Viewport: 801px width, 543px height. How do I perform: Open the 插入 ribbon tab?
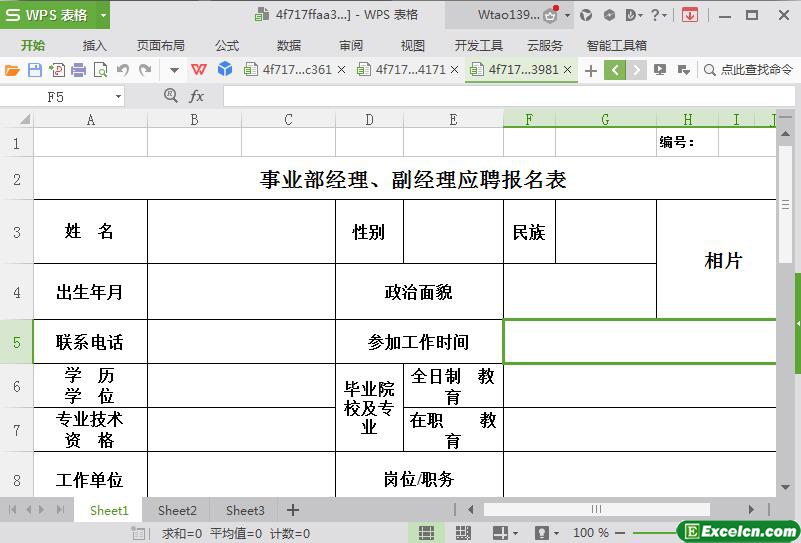[x=95, y=45]
